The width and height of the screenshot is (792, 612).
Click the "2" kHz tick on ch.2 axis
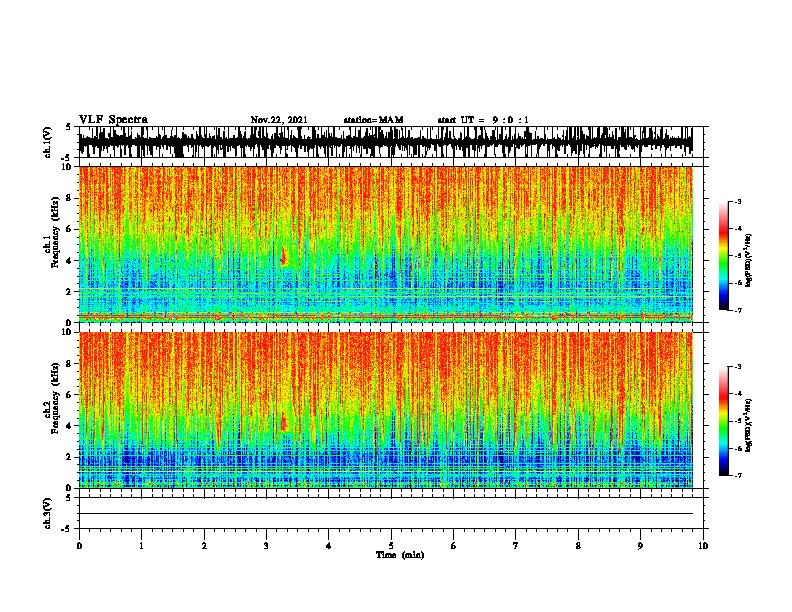(70, 457)
